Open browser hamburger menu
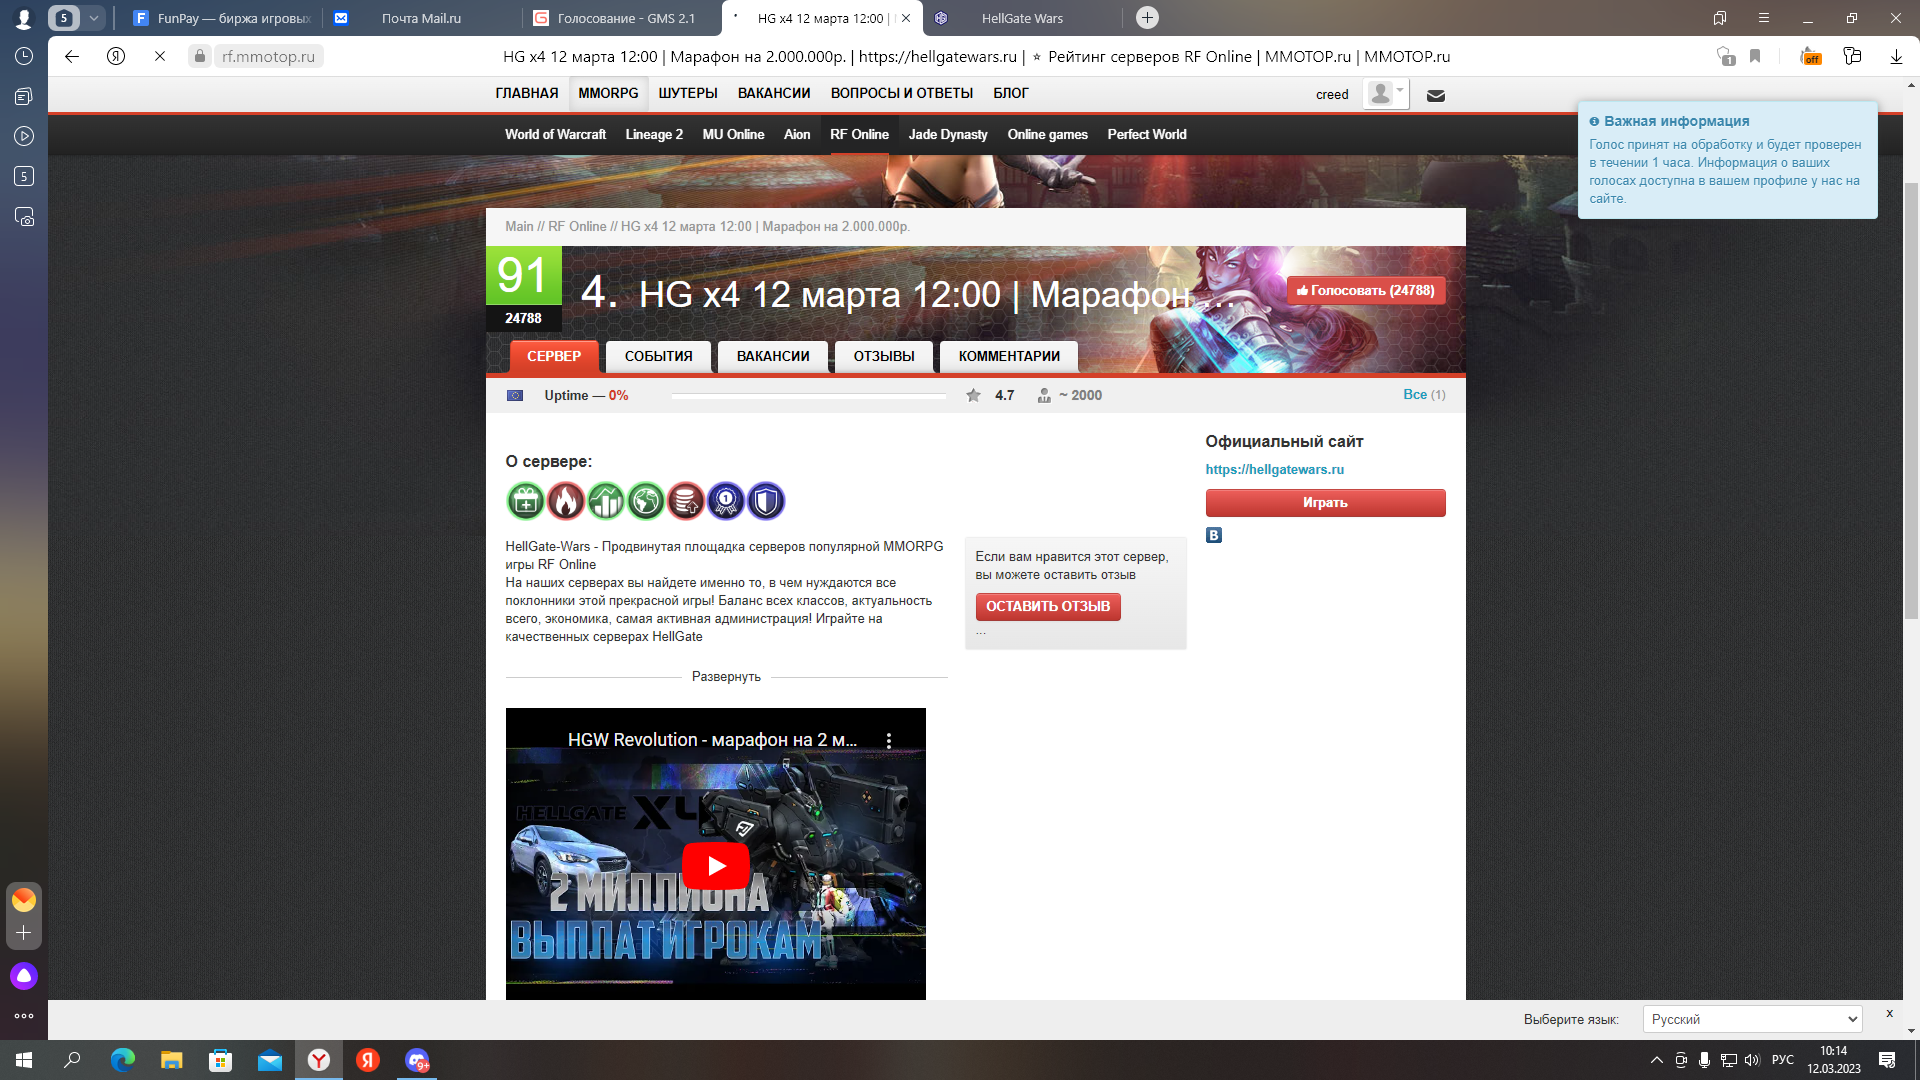Viewport: 1920px width, 1080px height. pos(1764,18)
